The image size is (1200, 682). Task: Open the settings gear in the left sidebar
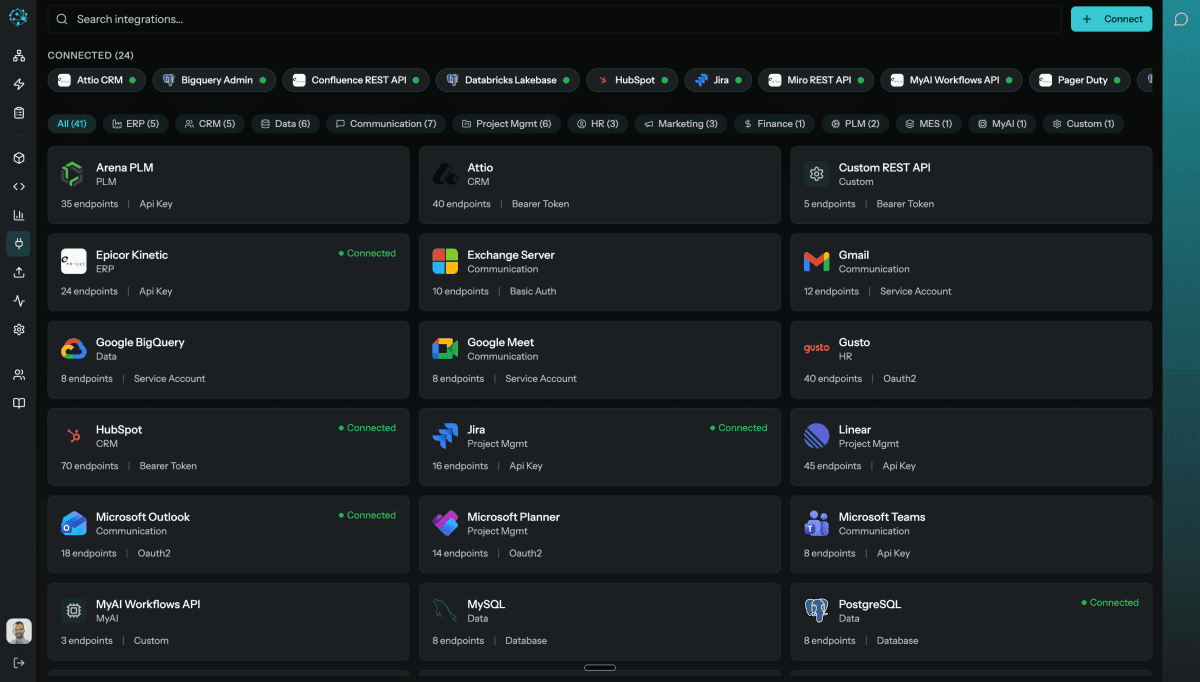[18, 329]
